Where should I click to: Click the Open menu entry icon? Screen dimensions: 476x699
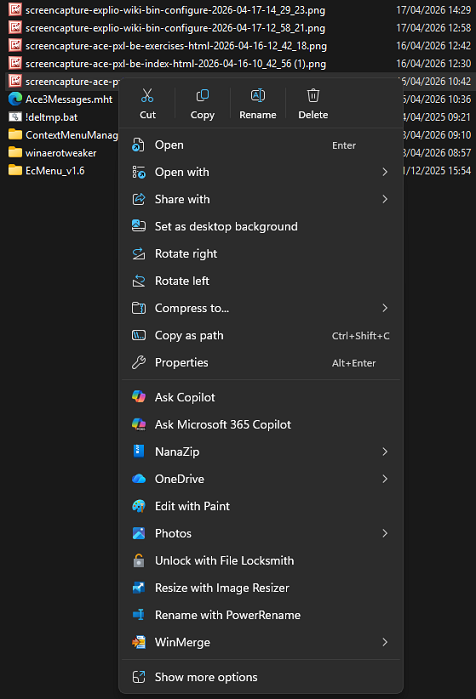(139, 145)
